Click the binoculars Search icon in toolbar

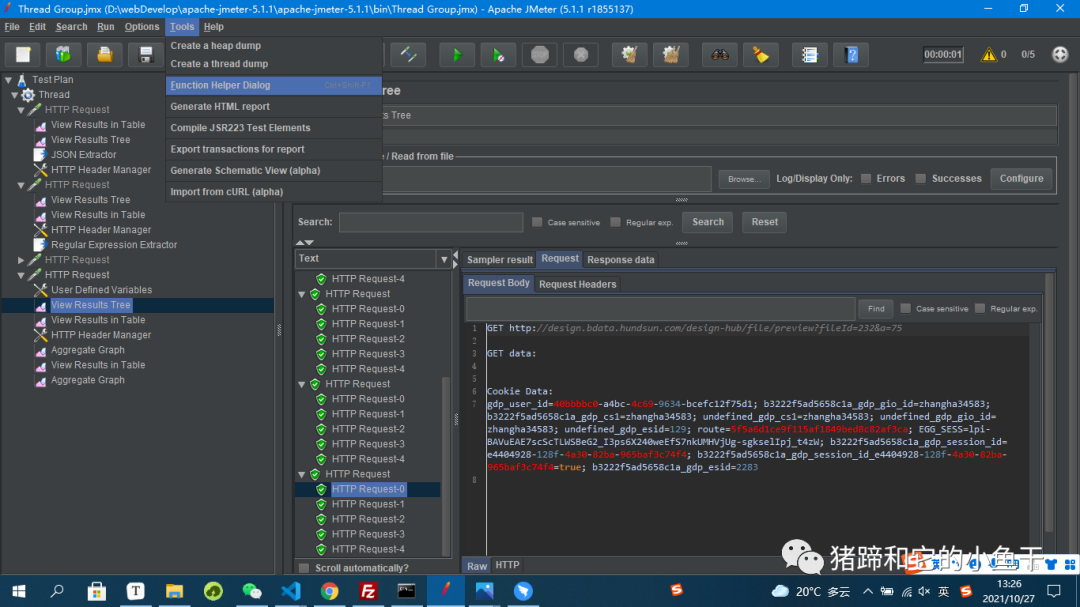(x=719, y=55)
